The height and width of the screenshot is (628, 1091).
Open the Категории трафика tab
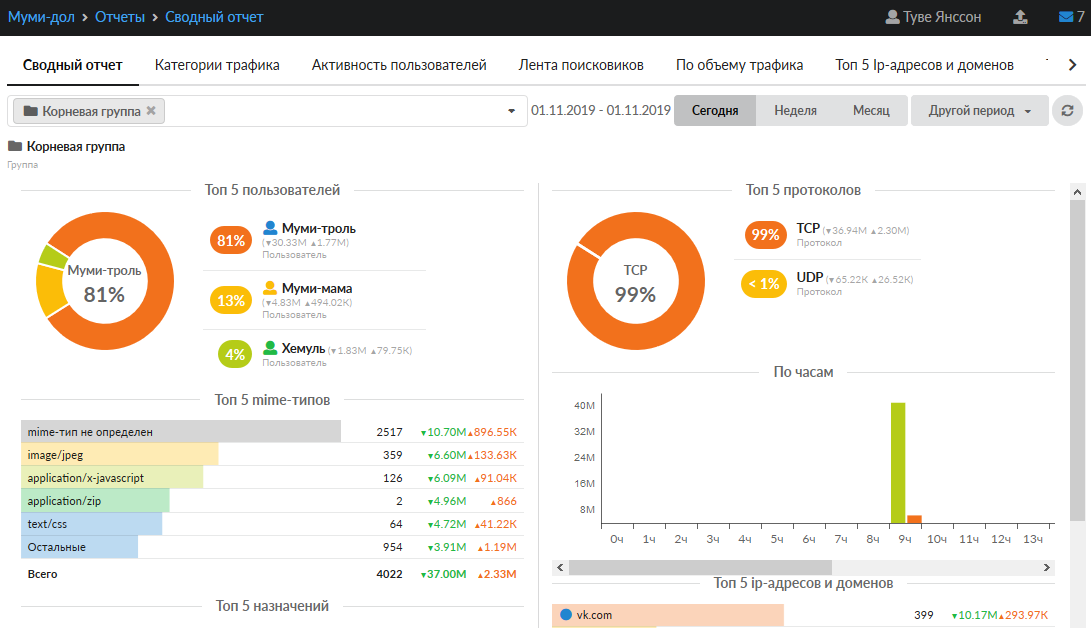(217, 65)
